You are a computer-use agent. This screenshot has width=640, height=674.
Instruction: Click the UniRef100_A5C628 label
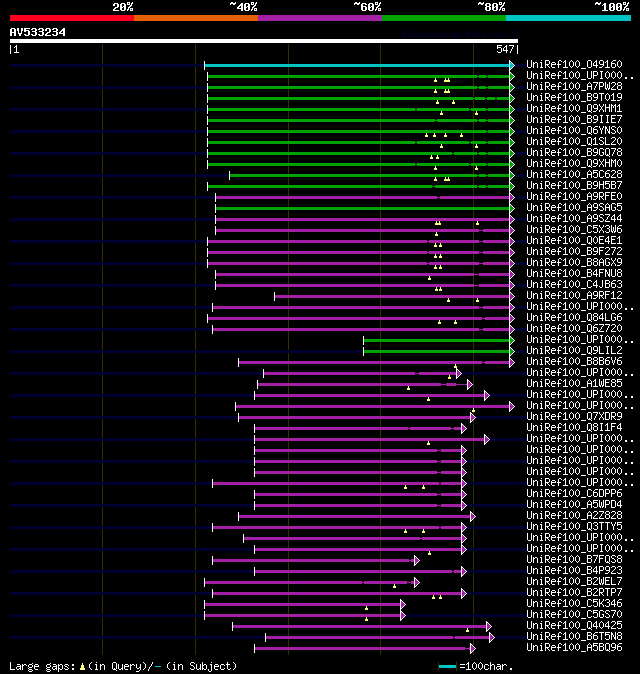tap(574, 175)
